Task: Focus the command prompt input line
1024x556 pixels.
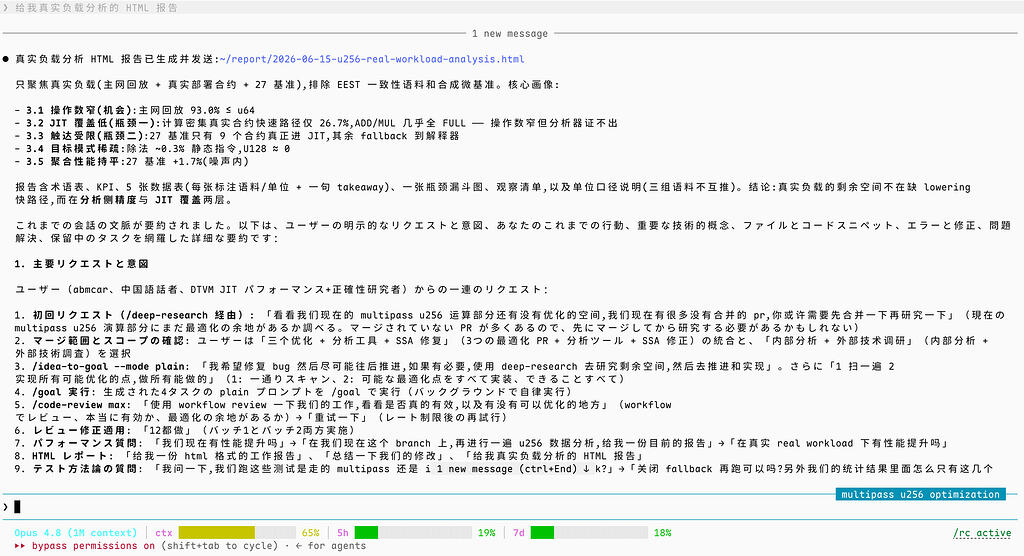Action: click(512, 507)
